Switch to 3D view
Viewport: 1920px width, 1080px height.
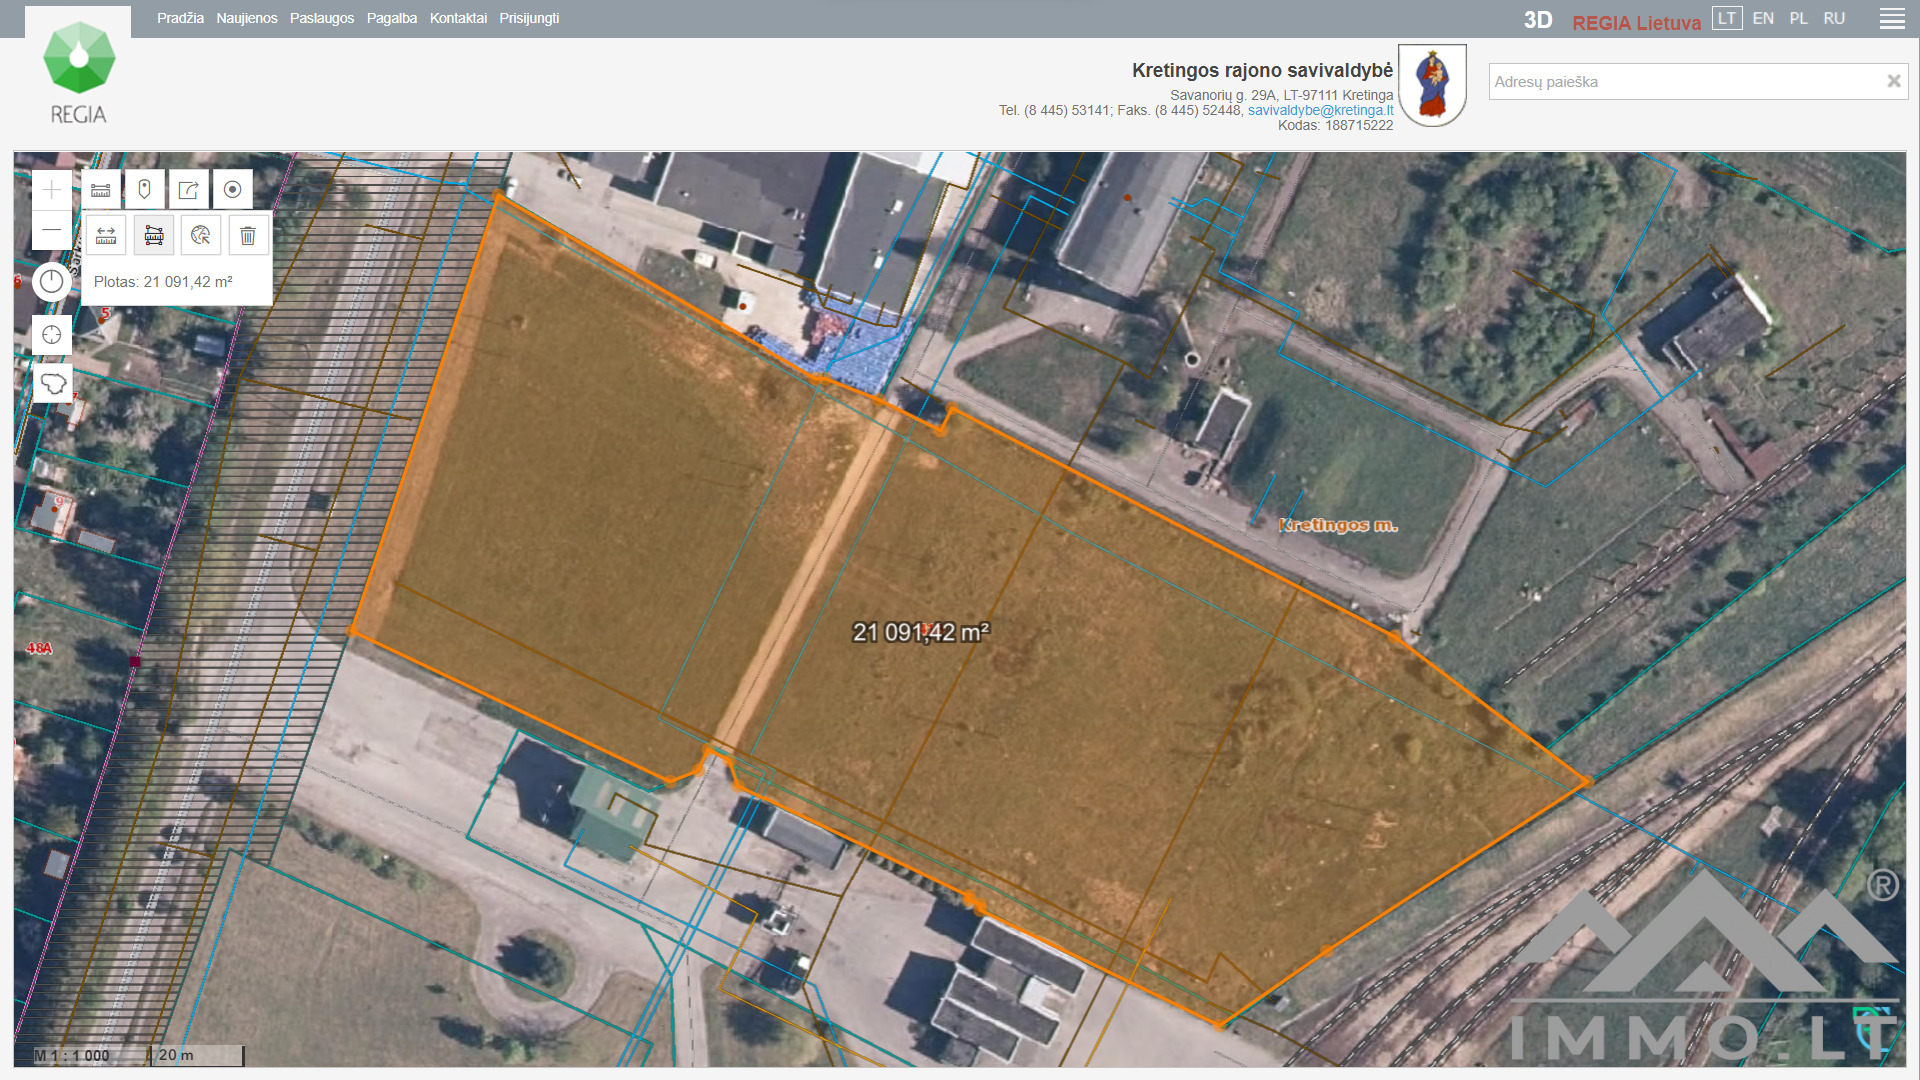click(x=1538, y=20)
